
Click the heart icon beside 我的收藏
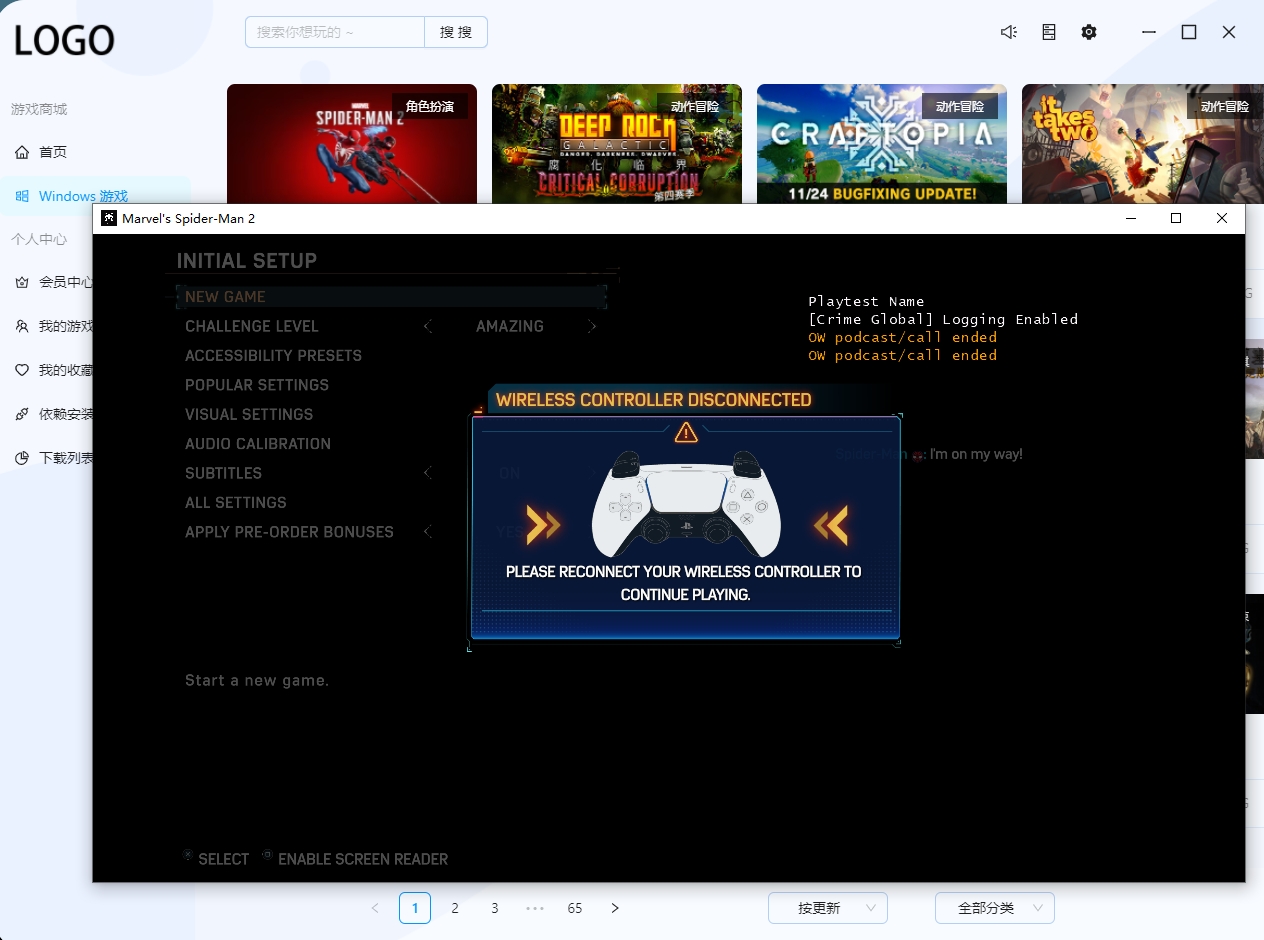coord(22,370)
